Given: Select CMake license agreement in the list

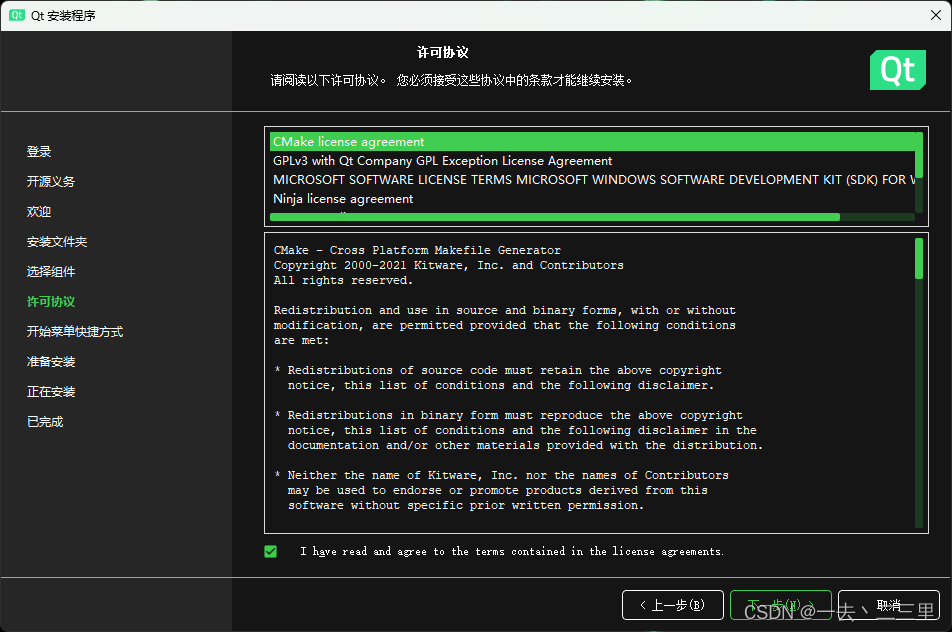Looking at the screenshot, I should pyautogui.click(x=593, y=141).
